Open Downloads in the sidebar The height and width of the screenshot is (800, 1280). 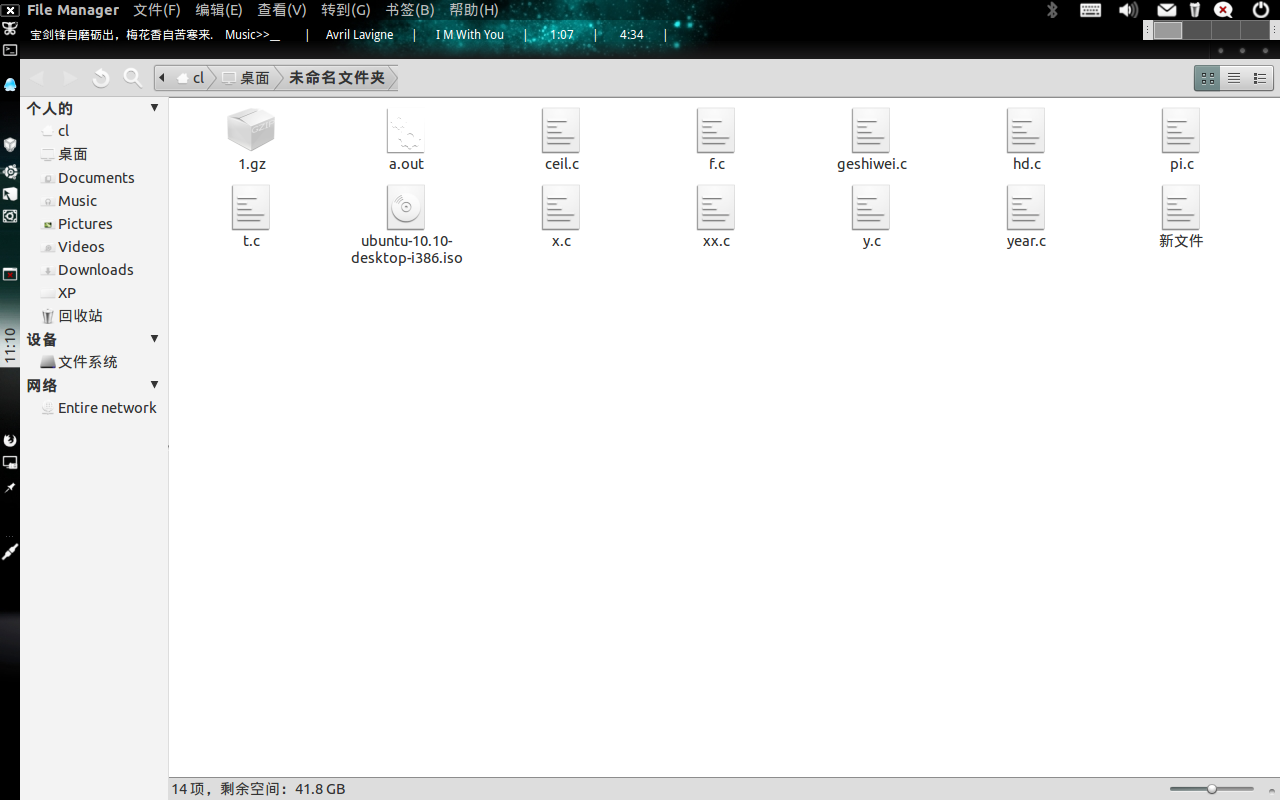coord(95,270)
